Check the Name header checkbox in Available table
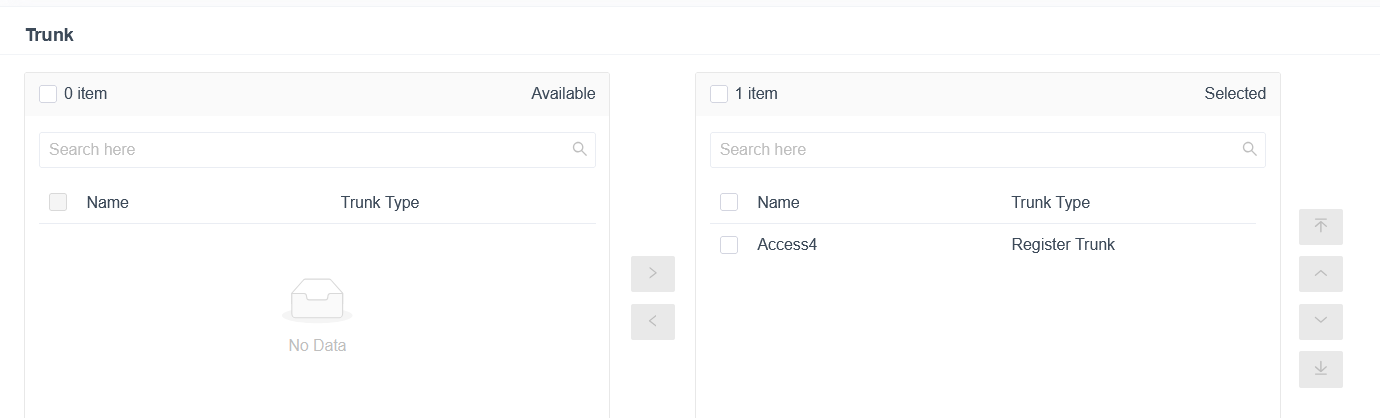The width and height of the screenshot is (1380, 418). (x=58, y=202)
